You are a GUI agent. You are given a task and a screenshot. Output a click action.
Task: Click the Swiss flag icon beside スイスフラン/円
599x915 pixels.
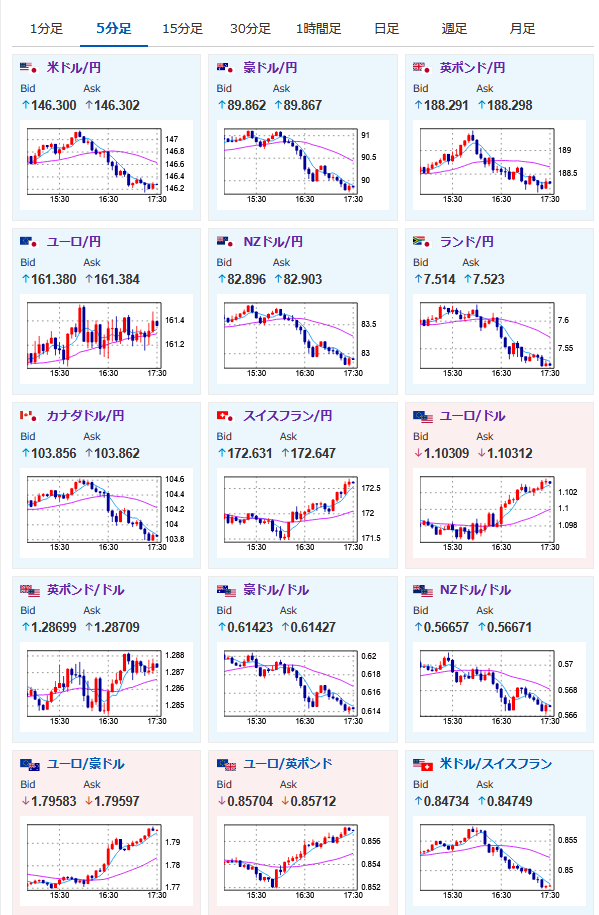226,415
